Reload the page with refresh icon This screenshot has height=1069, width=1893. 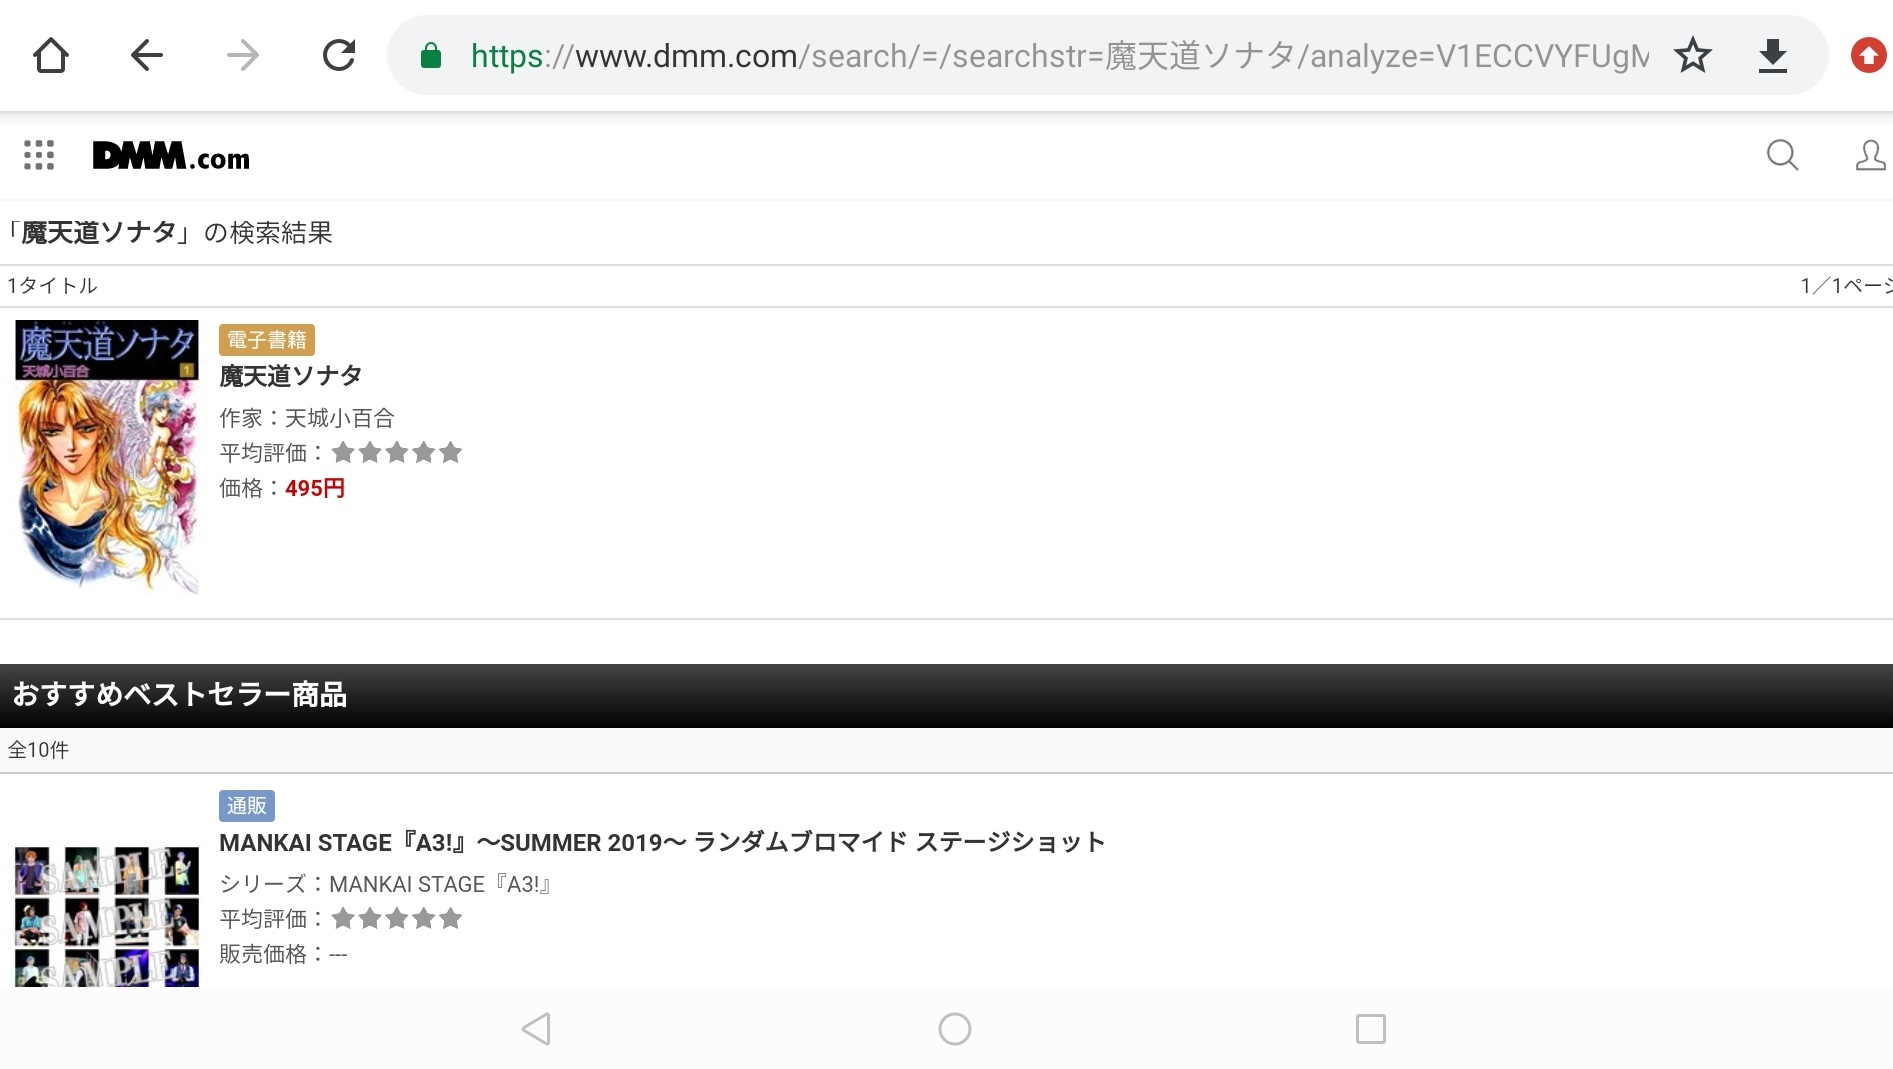[x=339, y=55]
